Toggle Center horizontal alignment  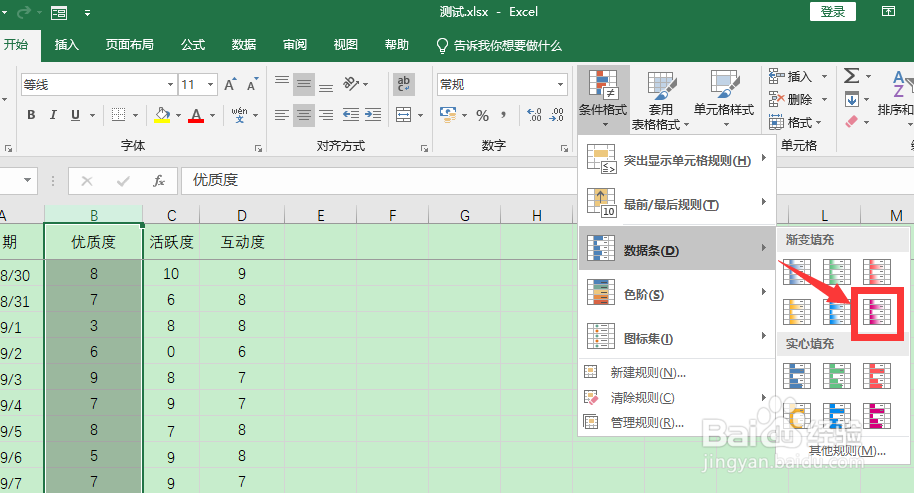click(304, 115)
